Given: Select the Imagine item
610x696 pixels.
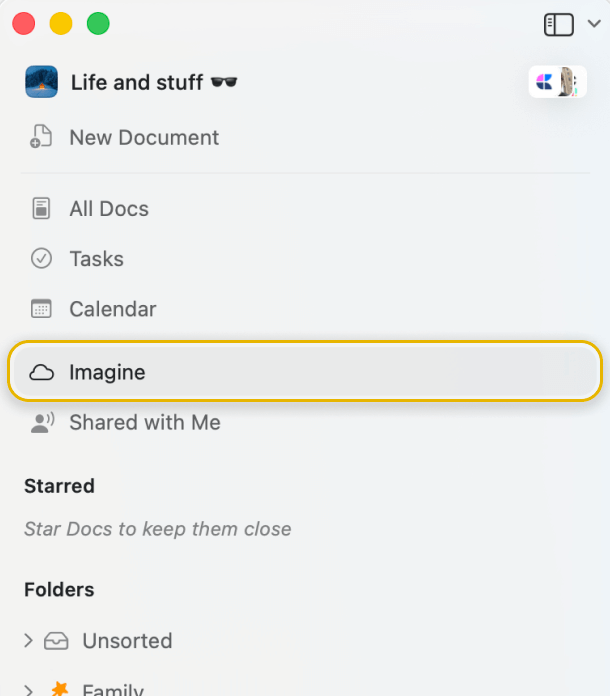Looking at the screenshot, I should (305, 371).
